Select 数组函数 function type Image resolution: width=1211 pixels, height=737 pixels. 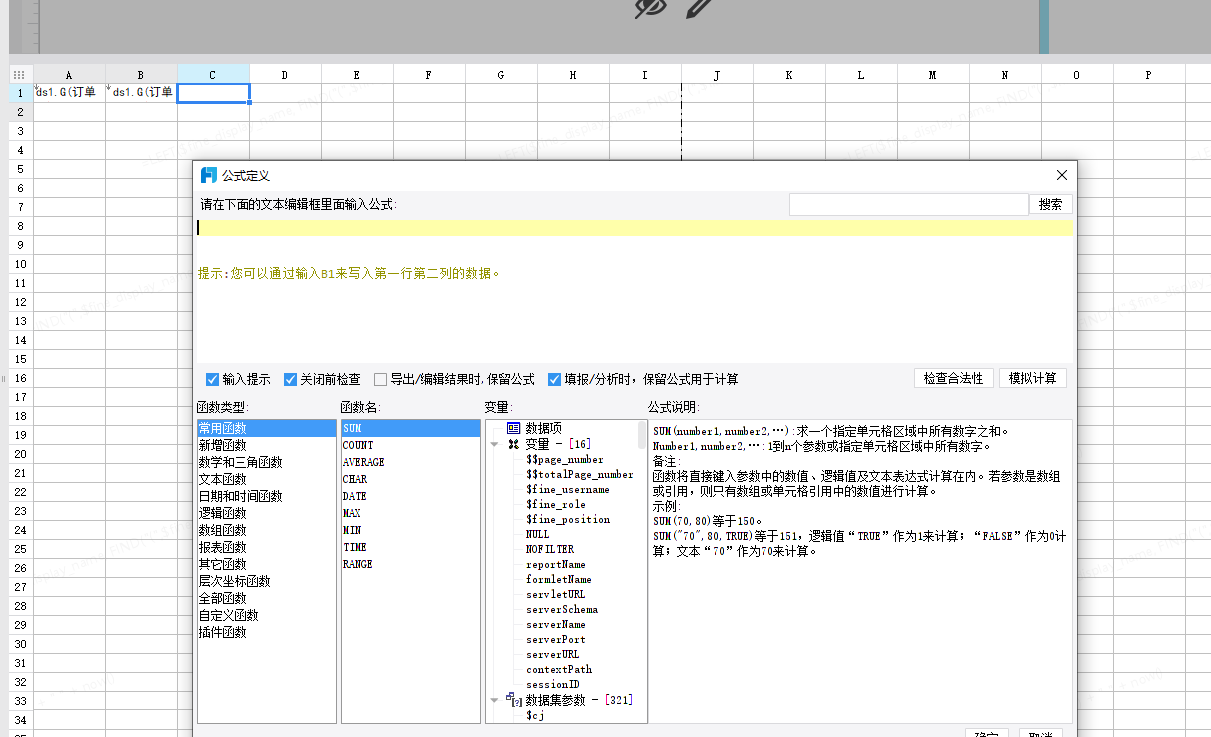[267, 530]
